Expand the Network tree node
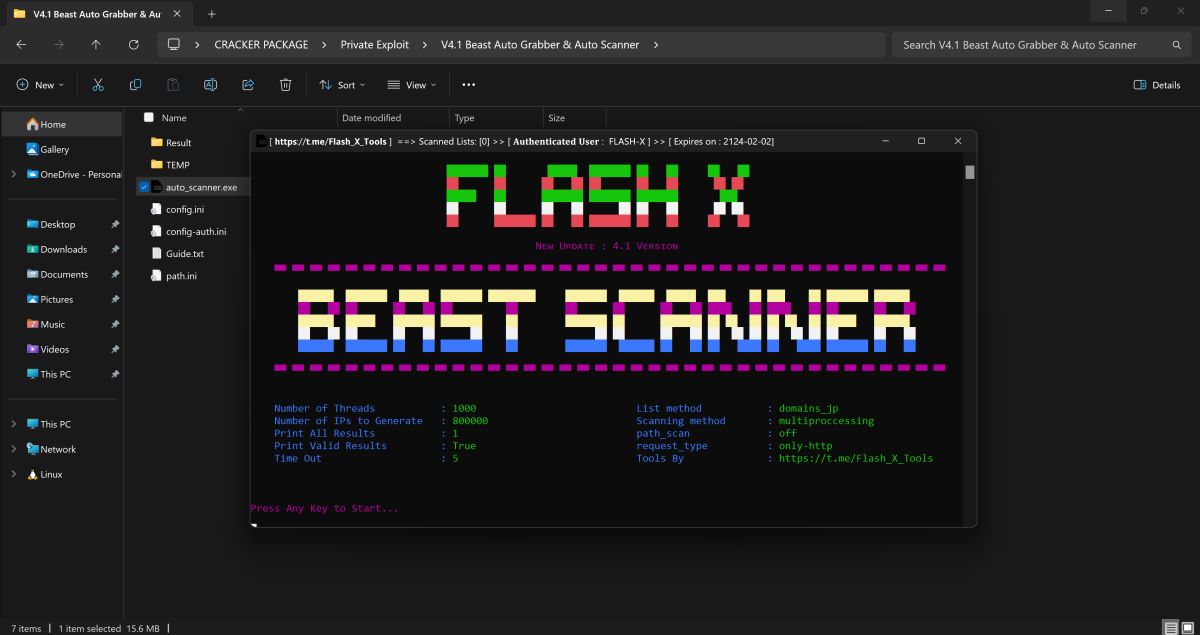The width and height of the screenshot is (1200, 635). [13, 449]
